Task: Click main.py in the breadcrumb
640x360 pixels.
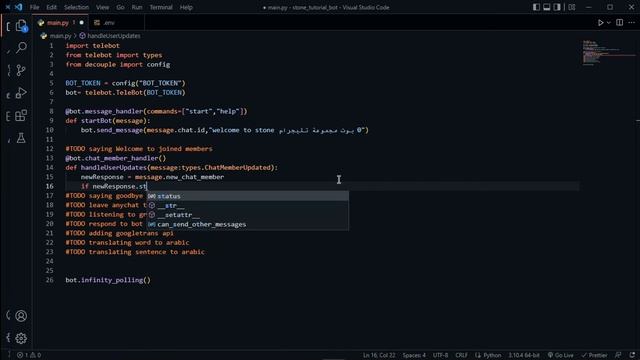Action: pyautogui.click(x=60, y=36)
